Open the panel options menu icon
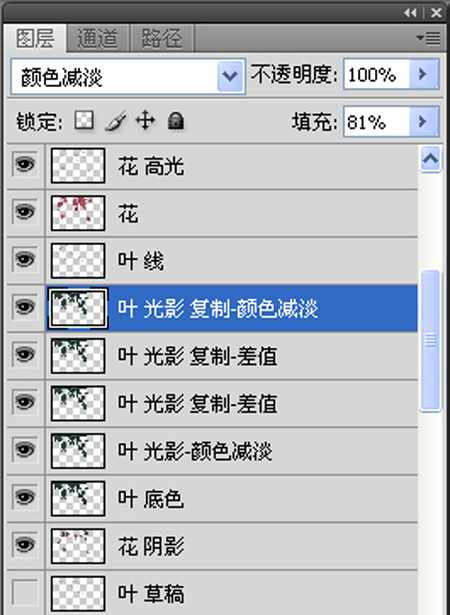Screen dimensions: 450x615 pos(428,38)
